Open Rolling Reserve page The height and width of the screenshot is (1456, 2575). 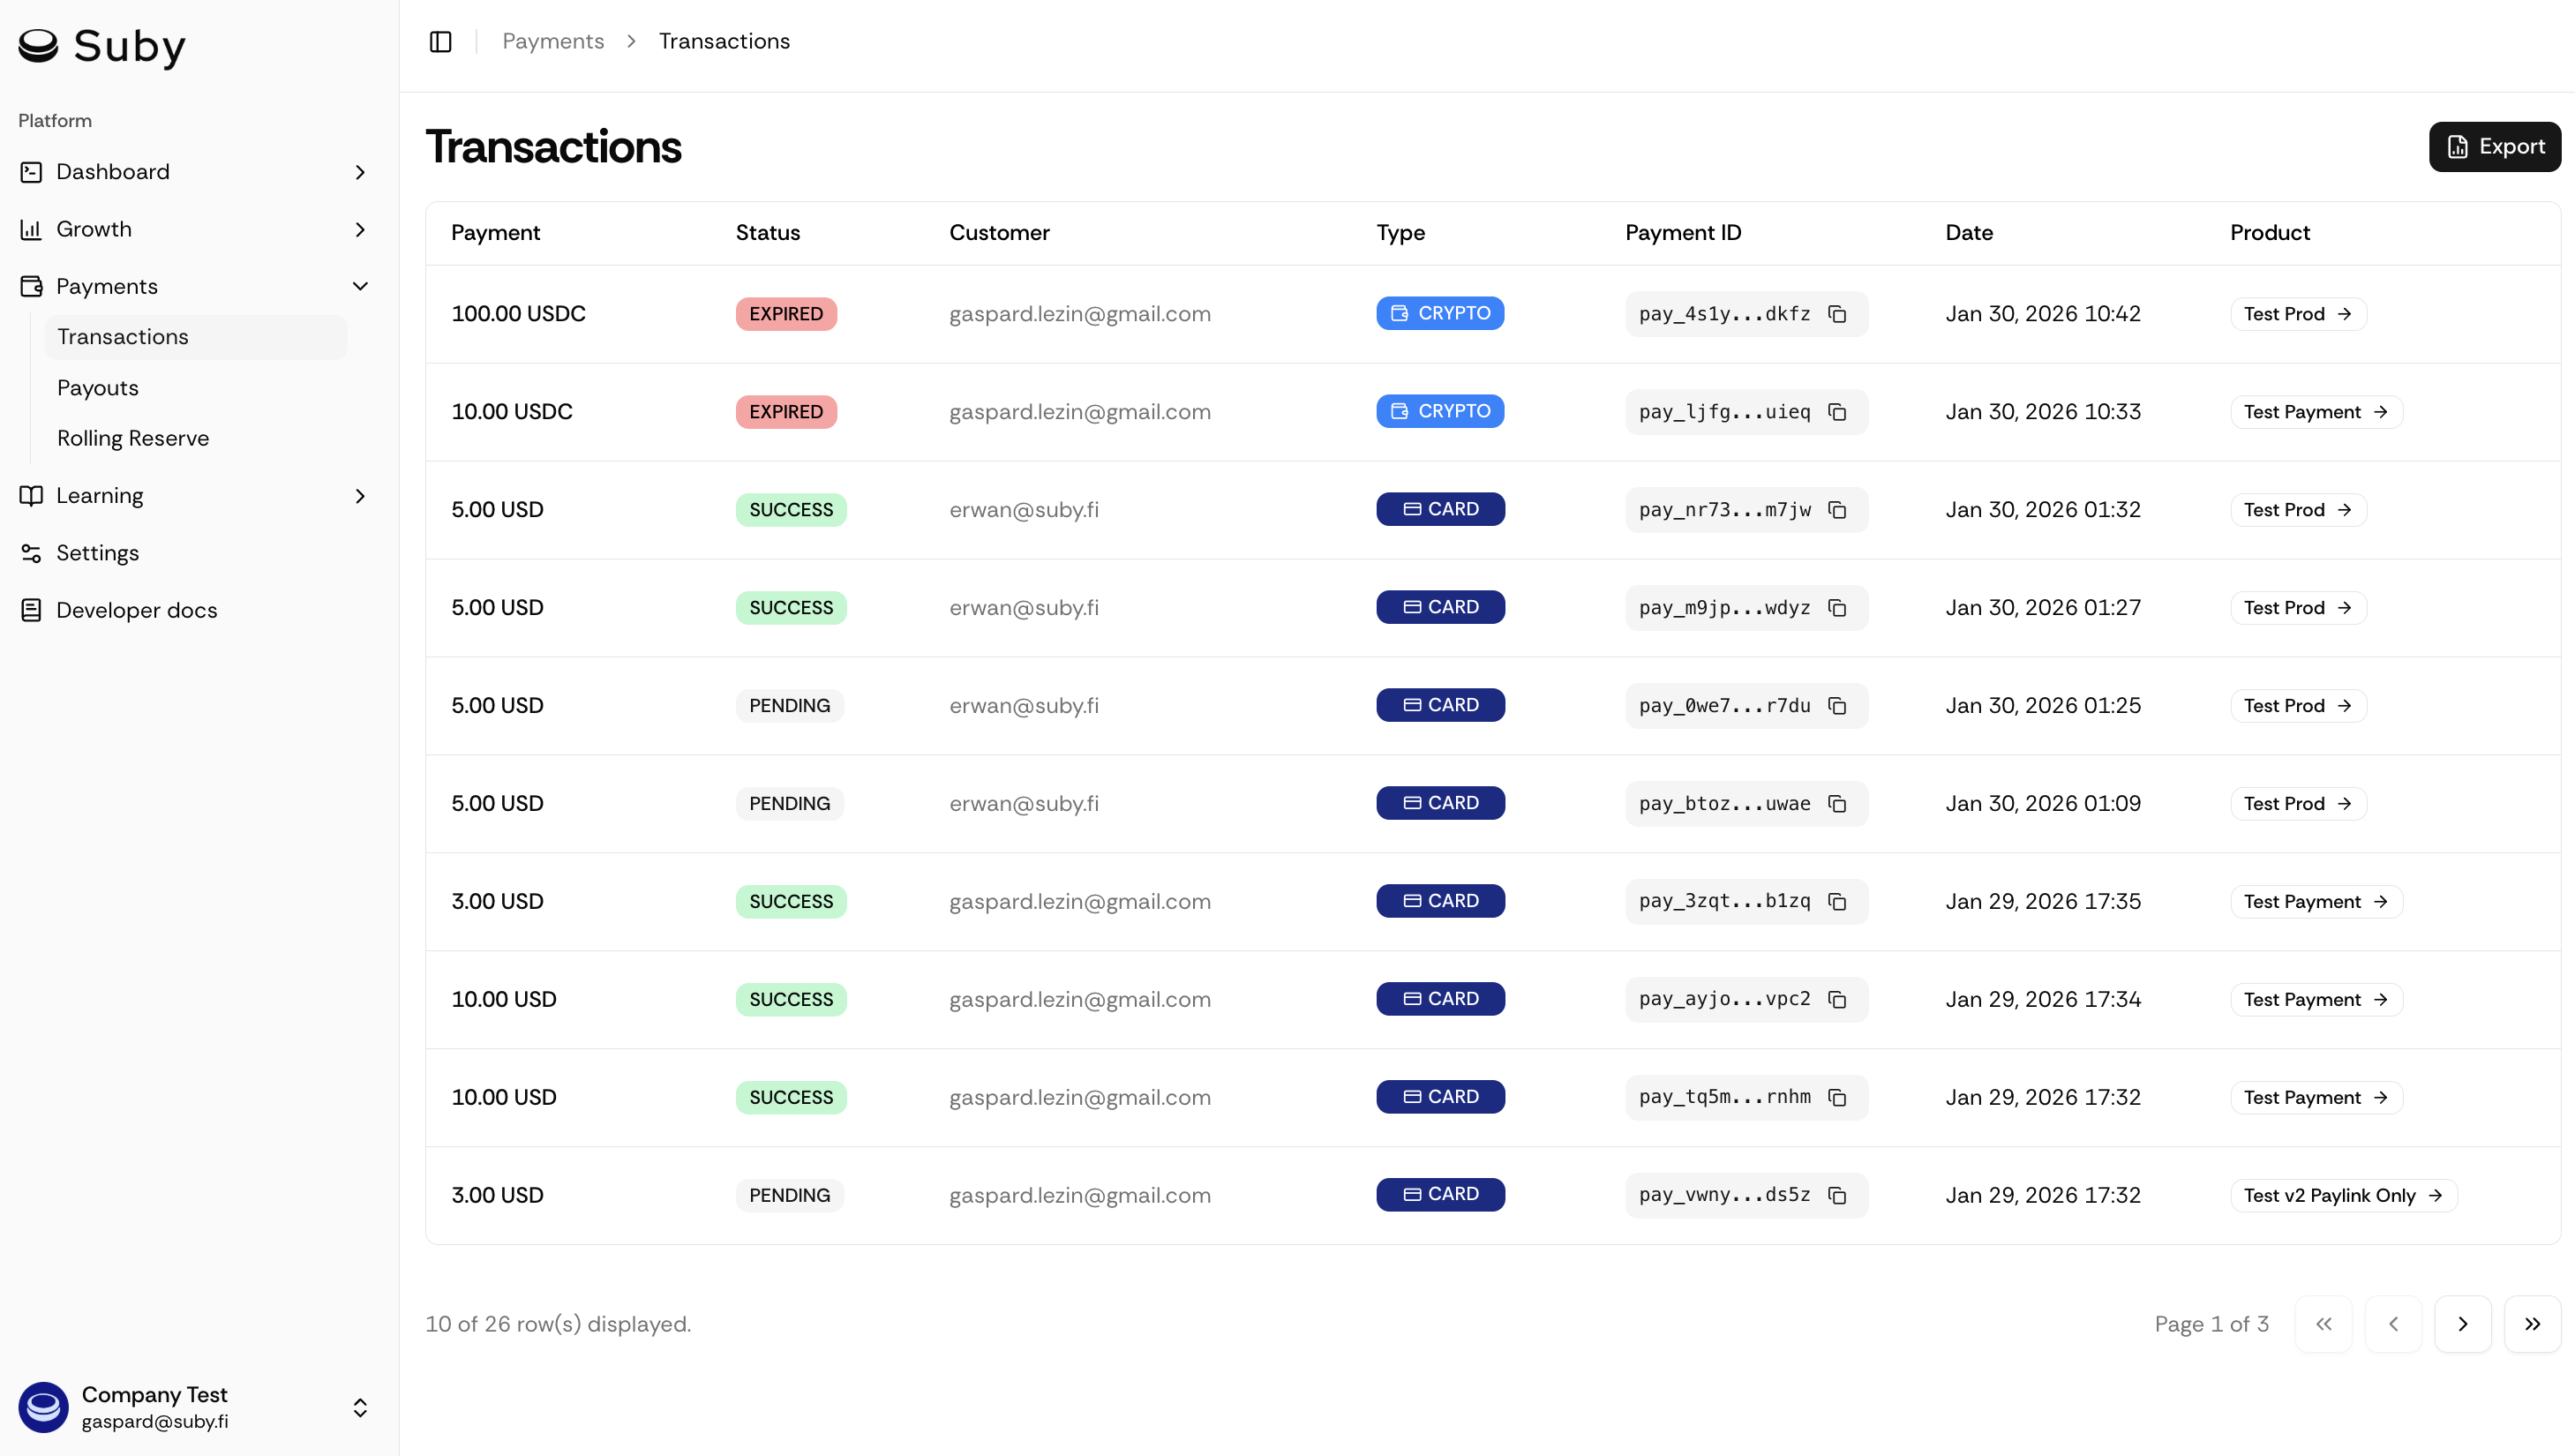133,438
